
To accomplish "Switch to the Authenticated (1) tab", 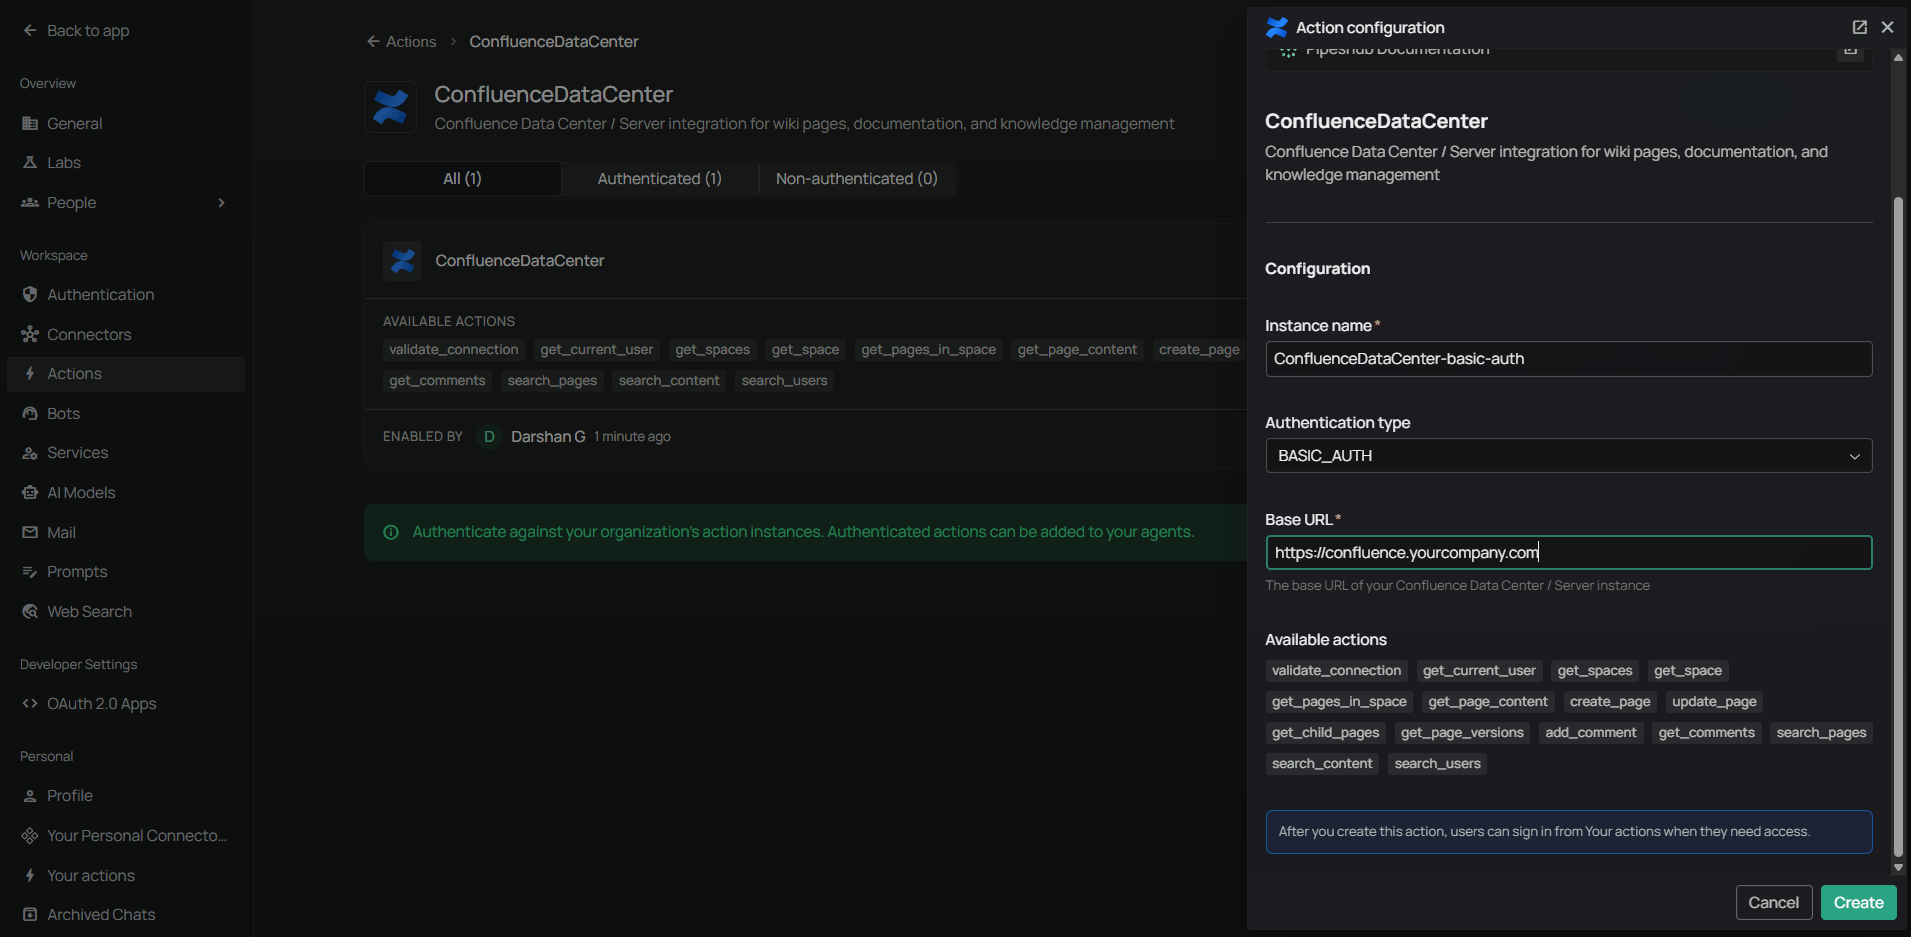I will (660, 179).
